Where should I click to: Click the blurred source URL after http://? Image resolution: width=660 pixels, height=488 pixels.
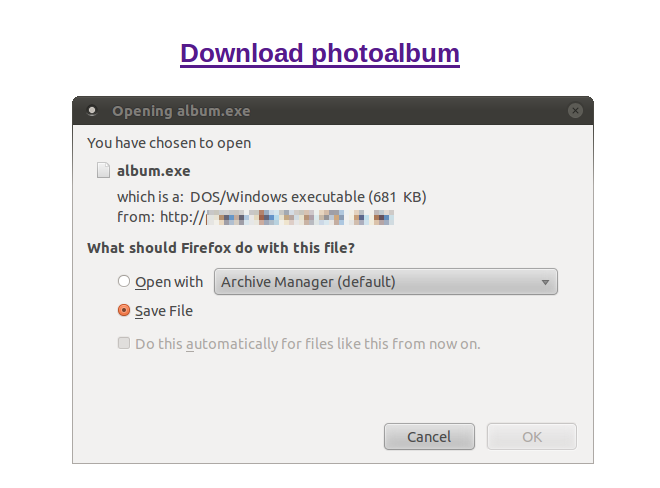coord(300,218)
